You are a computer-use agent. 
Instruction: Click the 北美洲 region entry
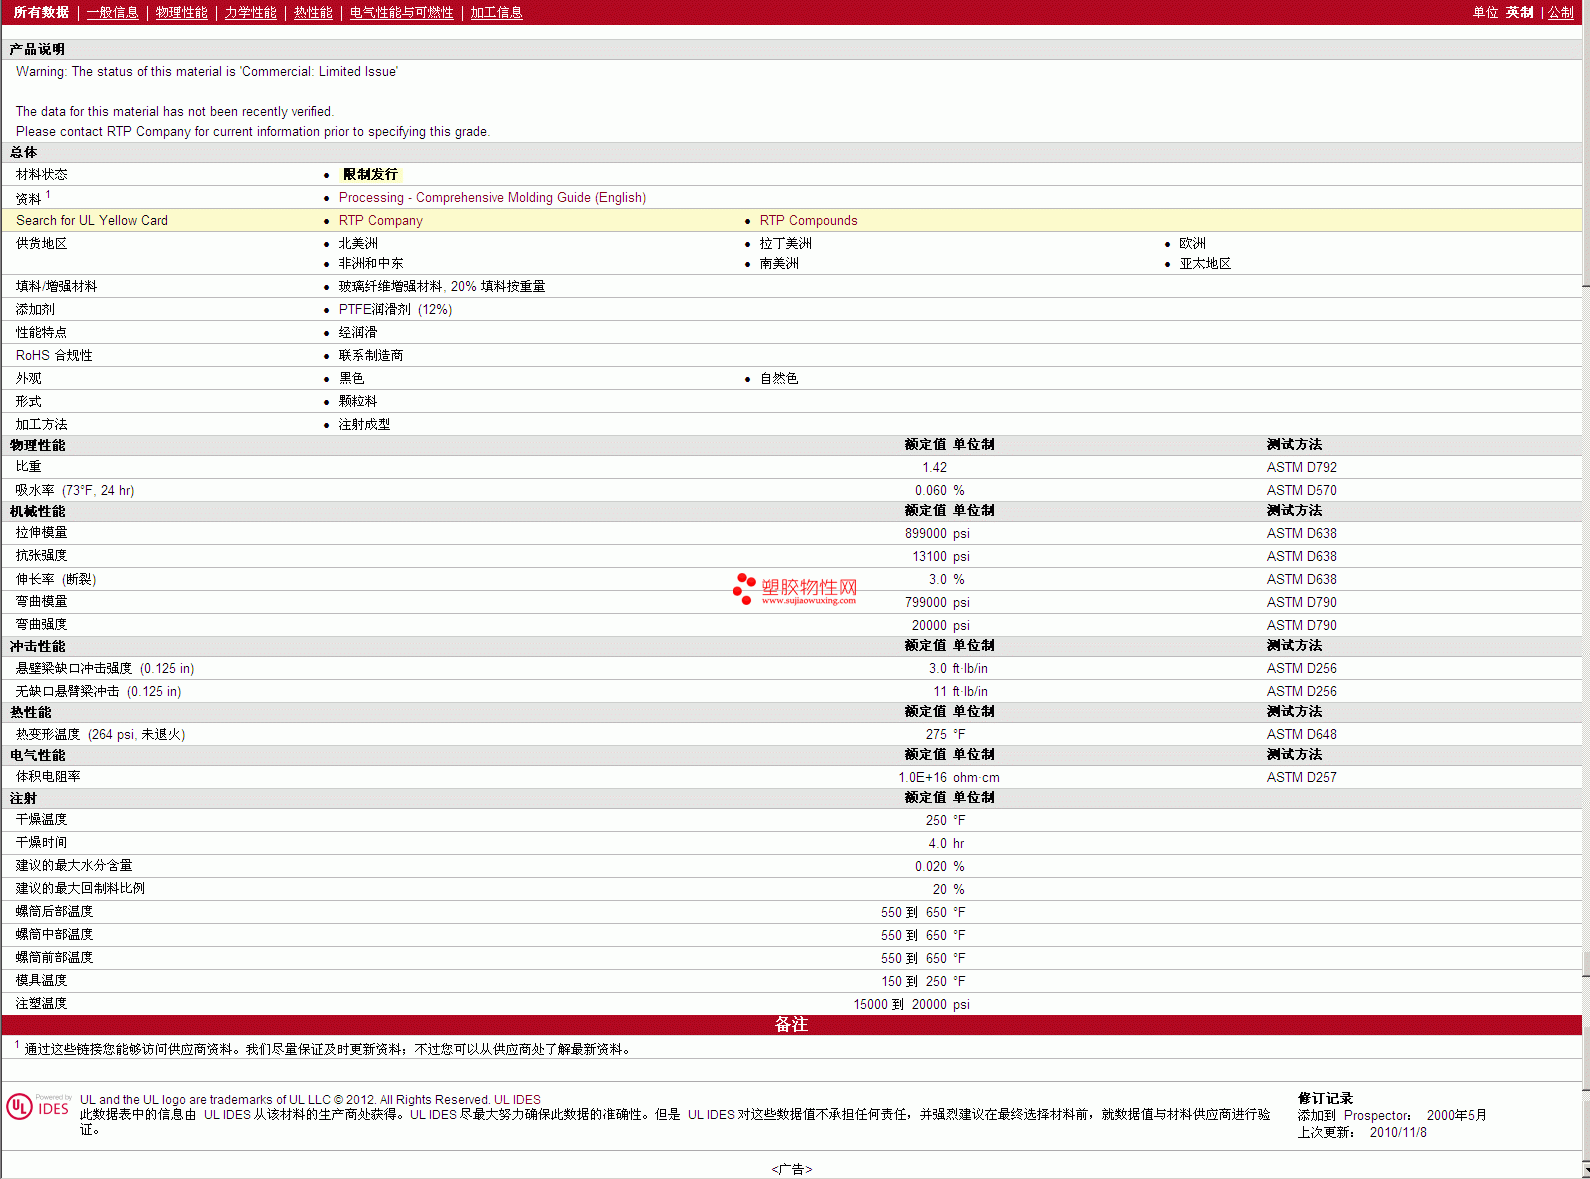(358, 244)
